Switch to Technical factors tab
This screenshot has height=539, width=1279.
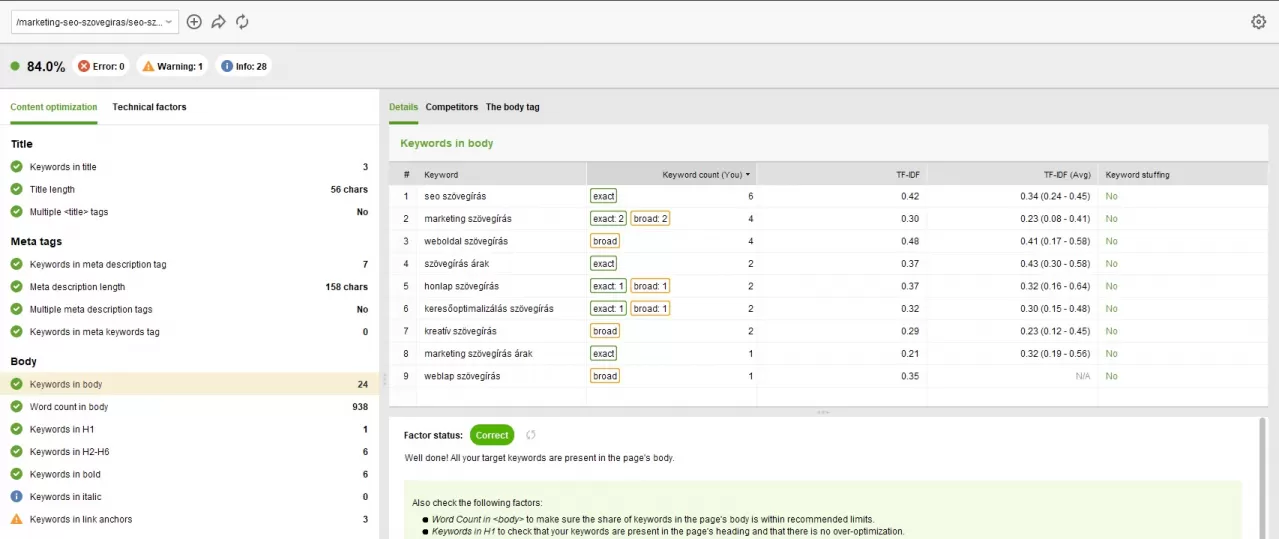[149, 107]
